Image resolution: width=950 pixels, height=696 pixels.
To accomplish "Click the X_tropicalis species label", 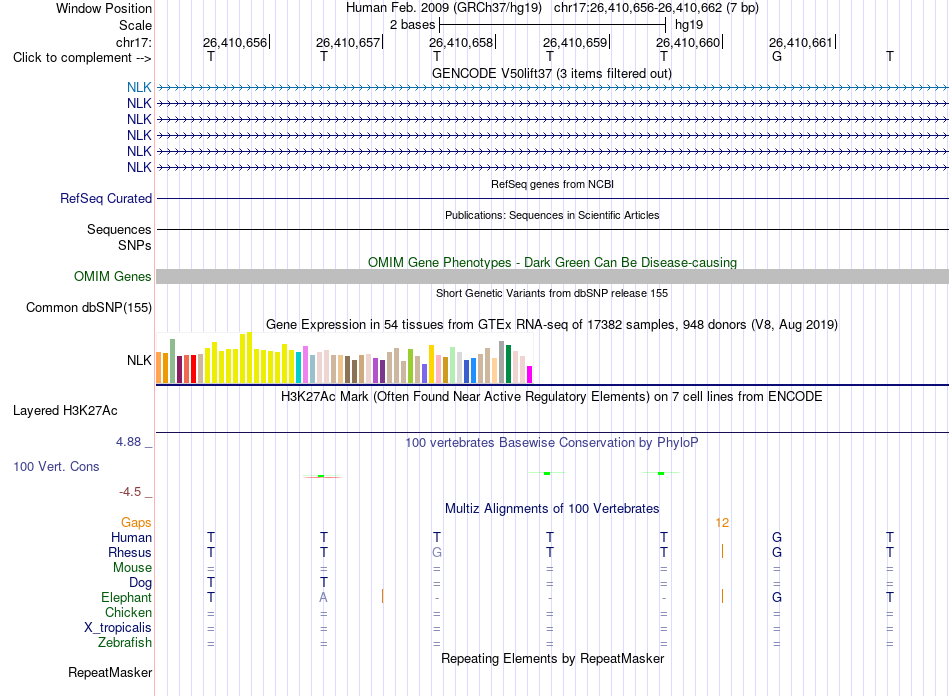I will (x=118, y=628).
